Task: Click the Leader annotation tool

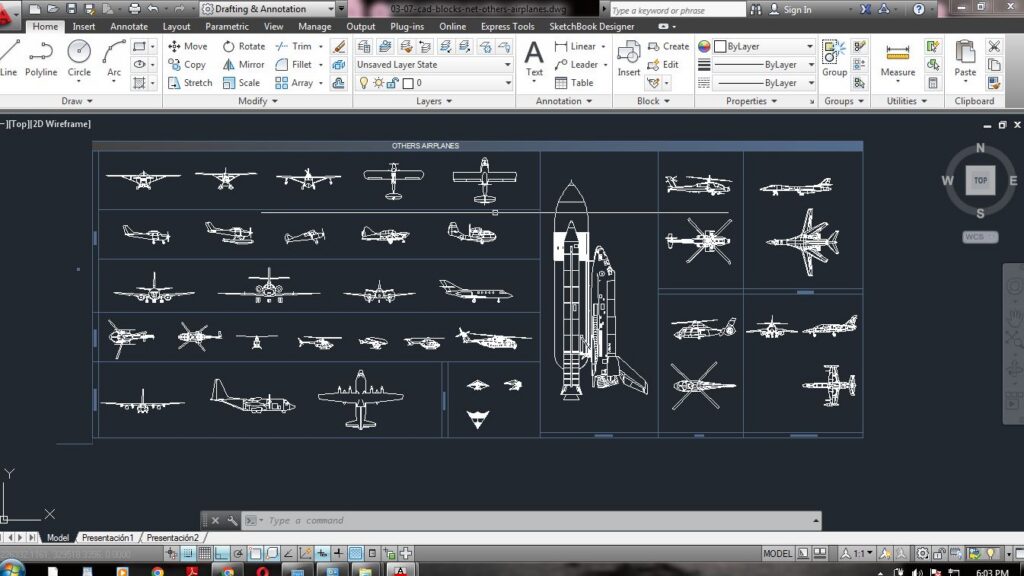Action: 576,65
